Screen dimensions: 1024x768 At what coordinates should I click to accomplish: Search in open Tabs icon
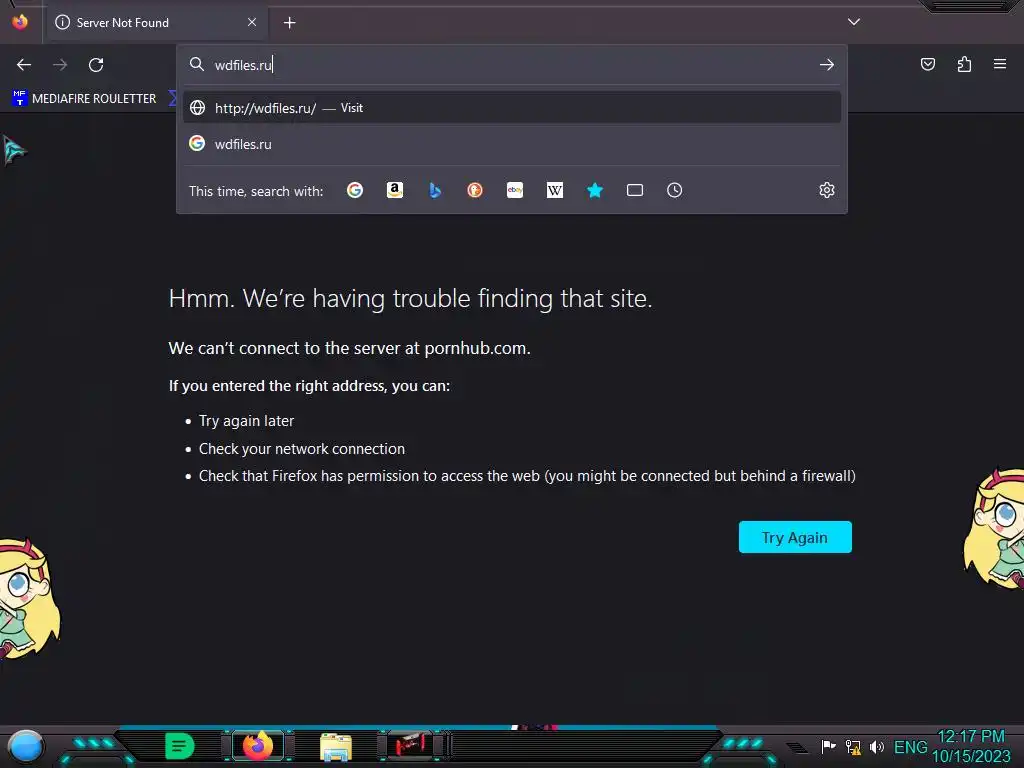coord(635,190)
